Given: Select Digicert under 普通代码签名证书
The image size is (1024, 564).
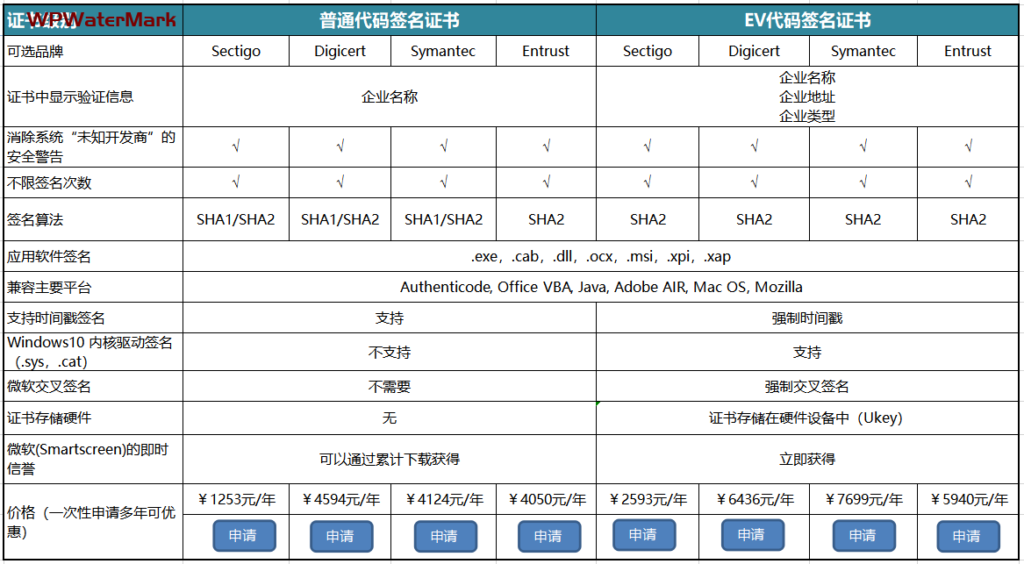Looking at the screenshot, I should 340,51.
